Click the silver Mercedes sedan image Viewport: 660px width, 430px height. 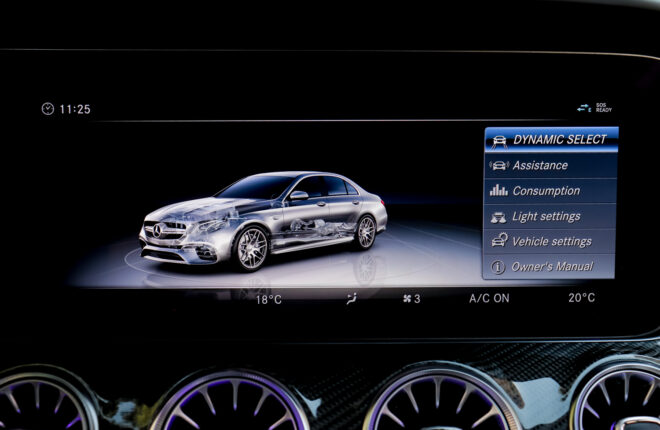tap(263, 220)
